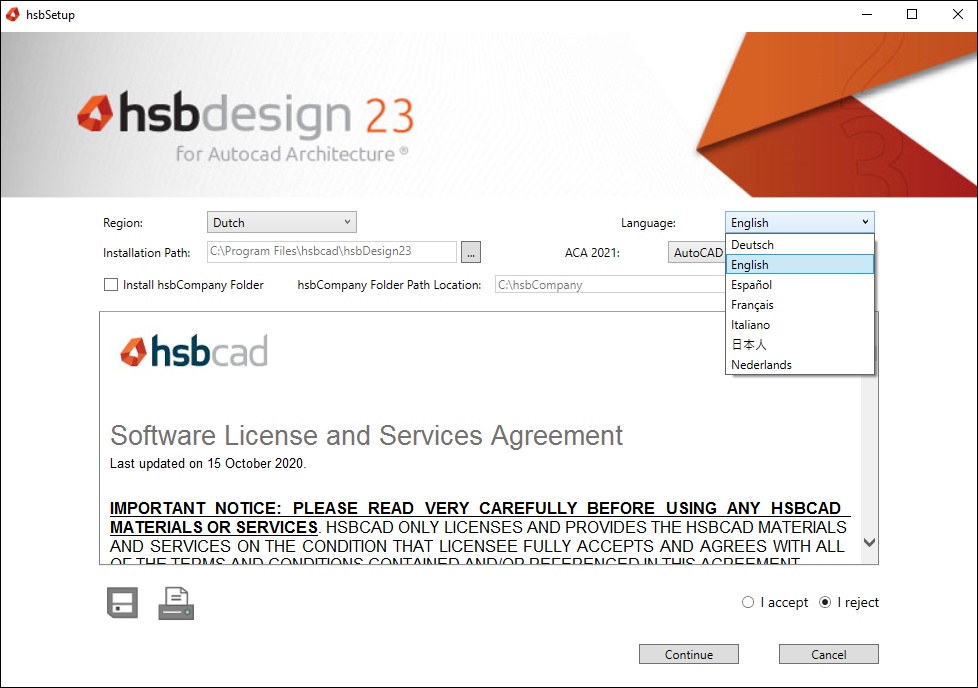
Task: Select the I reject radio button
Action: click(x=825, y=602)
